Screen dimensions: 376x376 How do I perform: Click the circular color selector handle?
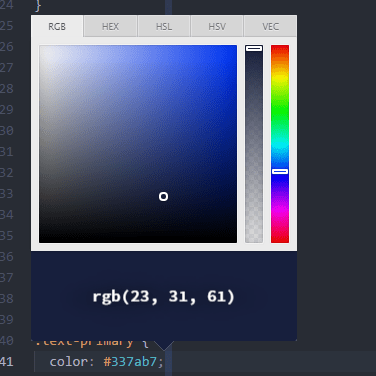point(163,196)
